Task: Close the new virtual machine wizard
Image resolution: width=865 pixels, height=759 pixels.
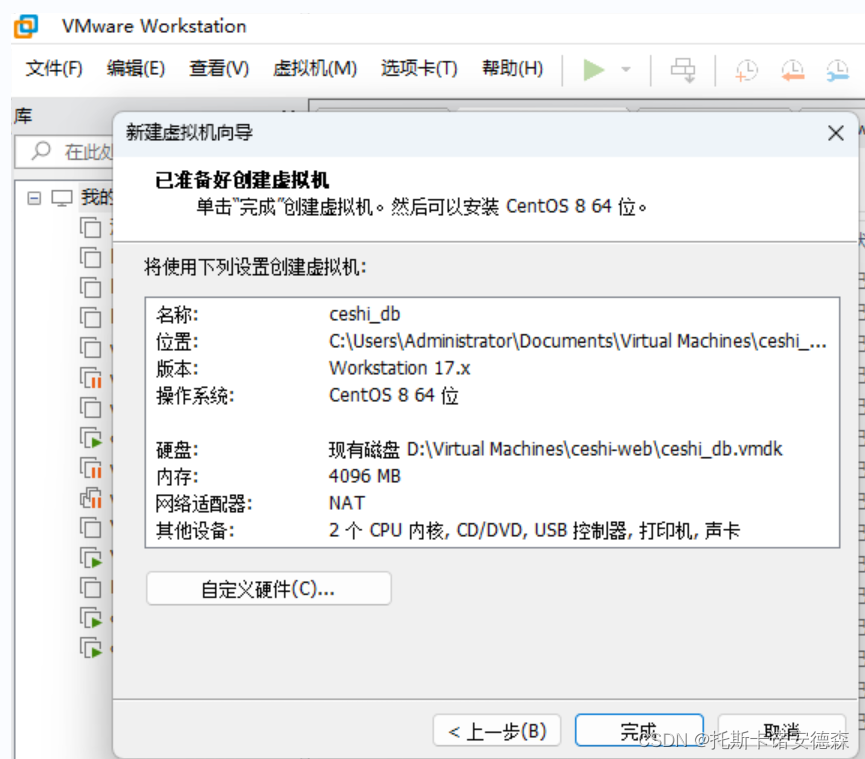Action: click(836, 133)
